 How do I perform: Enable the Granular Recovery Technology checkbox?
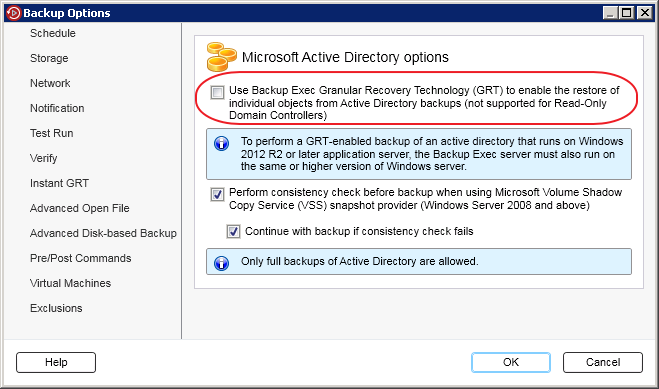click(x=217, y=92)
